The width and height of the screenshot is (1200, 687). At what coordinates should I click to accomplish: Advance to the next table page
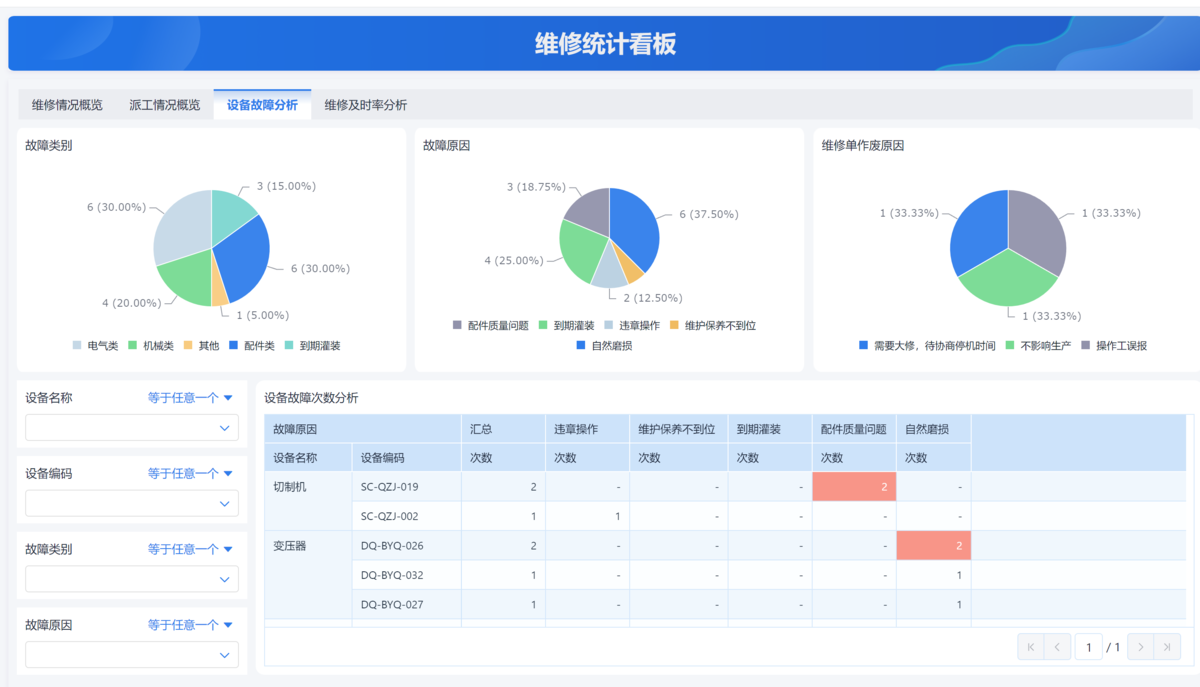1141,647
